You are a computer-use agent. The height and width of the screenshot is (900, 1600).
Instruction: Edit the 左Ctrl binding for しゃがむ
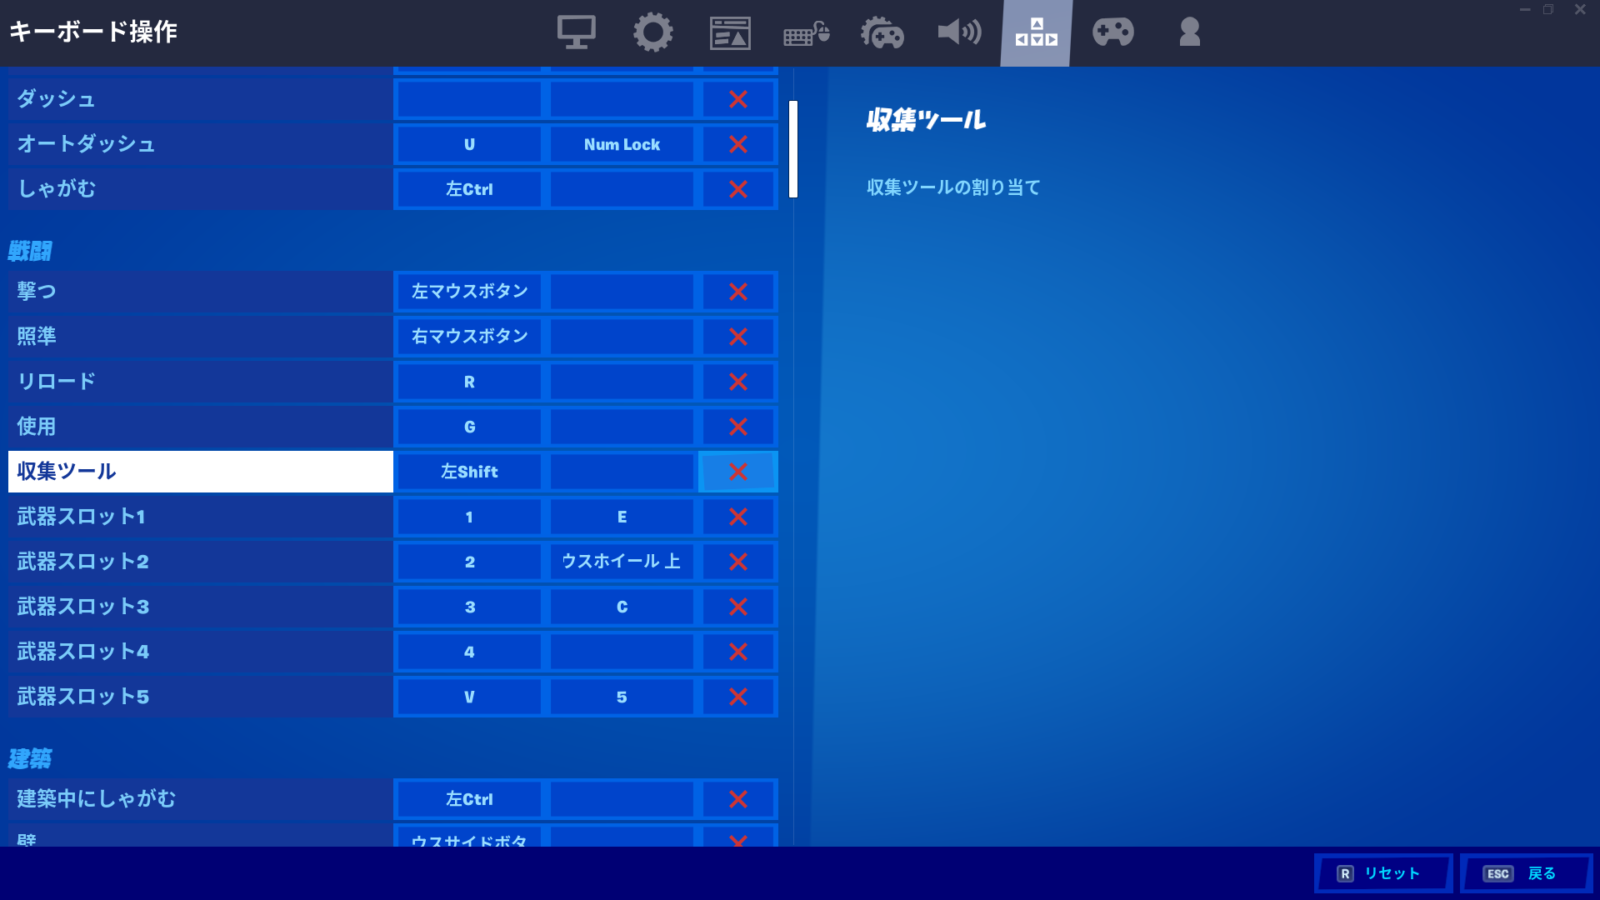[x=469, y=189]
